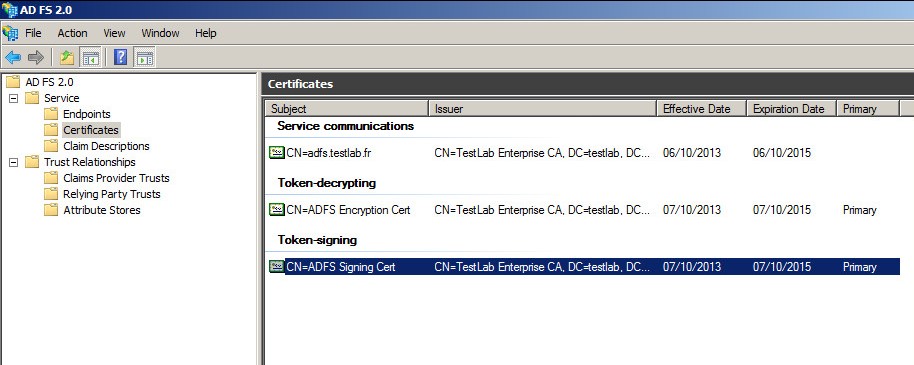Click effective date in Encryption Cert row
This screenshot has width=914, height=365.
(692, 210)
